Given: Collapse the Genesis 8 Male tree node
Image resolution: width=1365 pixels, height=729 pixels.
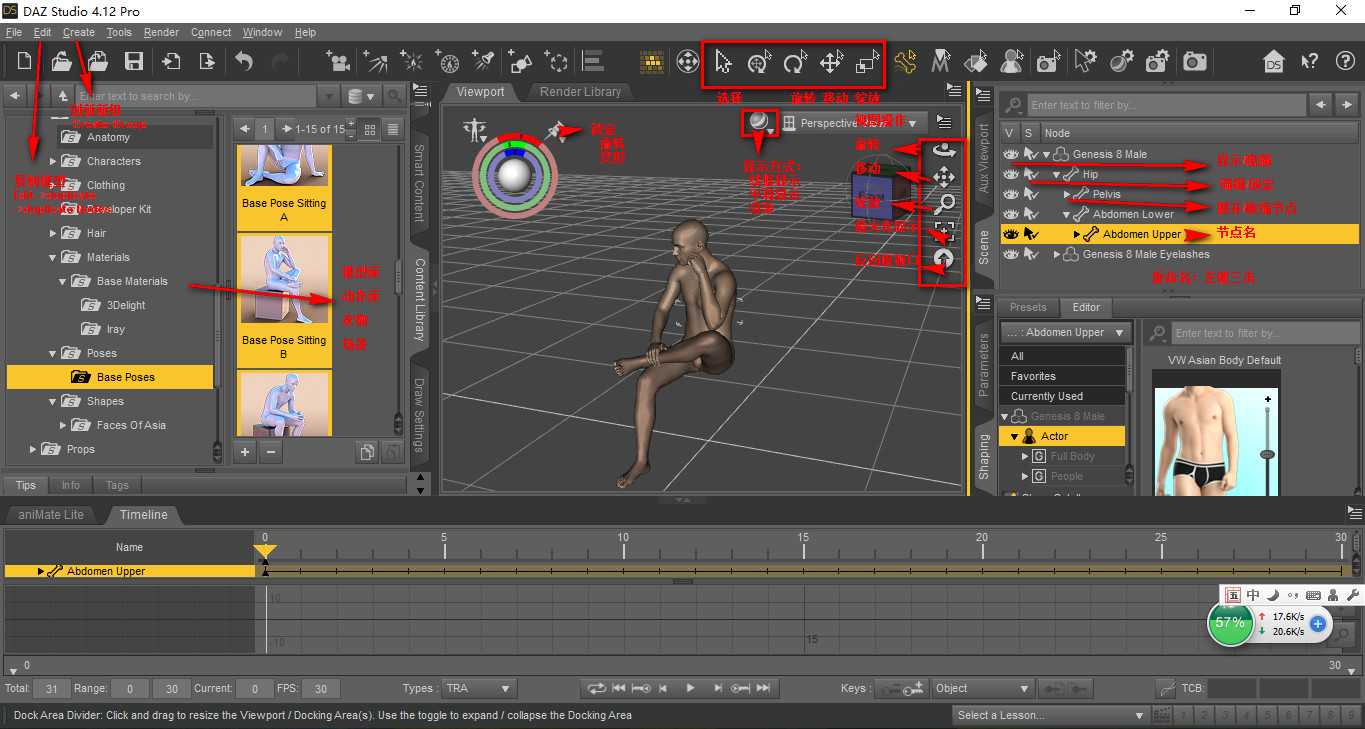Looking at the screenshot, I should point(1047,155).
